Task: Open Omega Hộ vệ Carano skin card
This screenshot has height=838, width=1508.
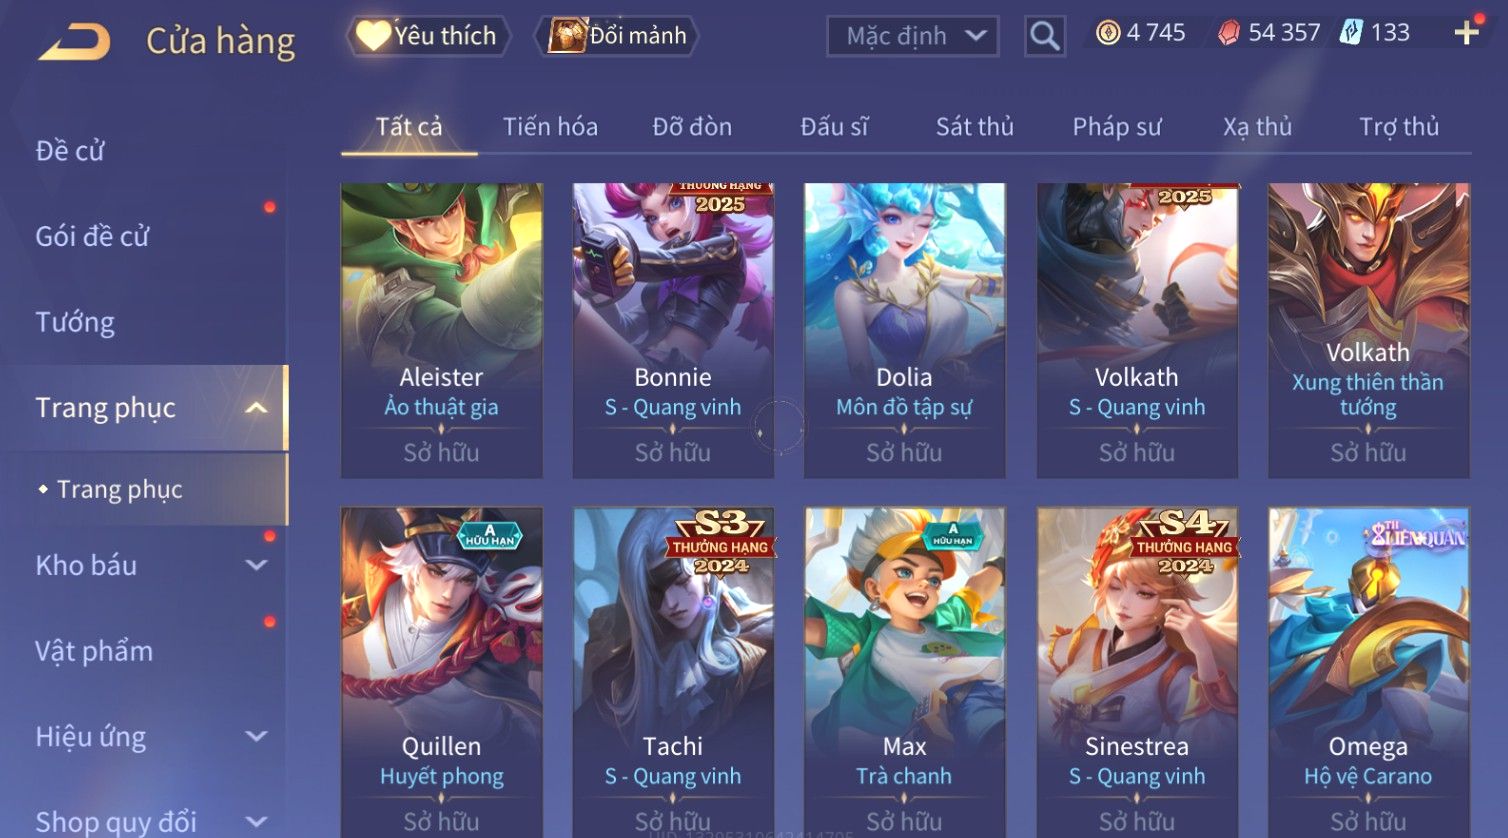Action: pyautogui.click(x=1368, y=672)
